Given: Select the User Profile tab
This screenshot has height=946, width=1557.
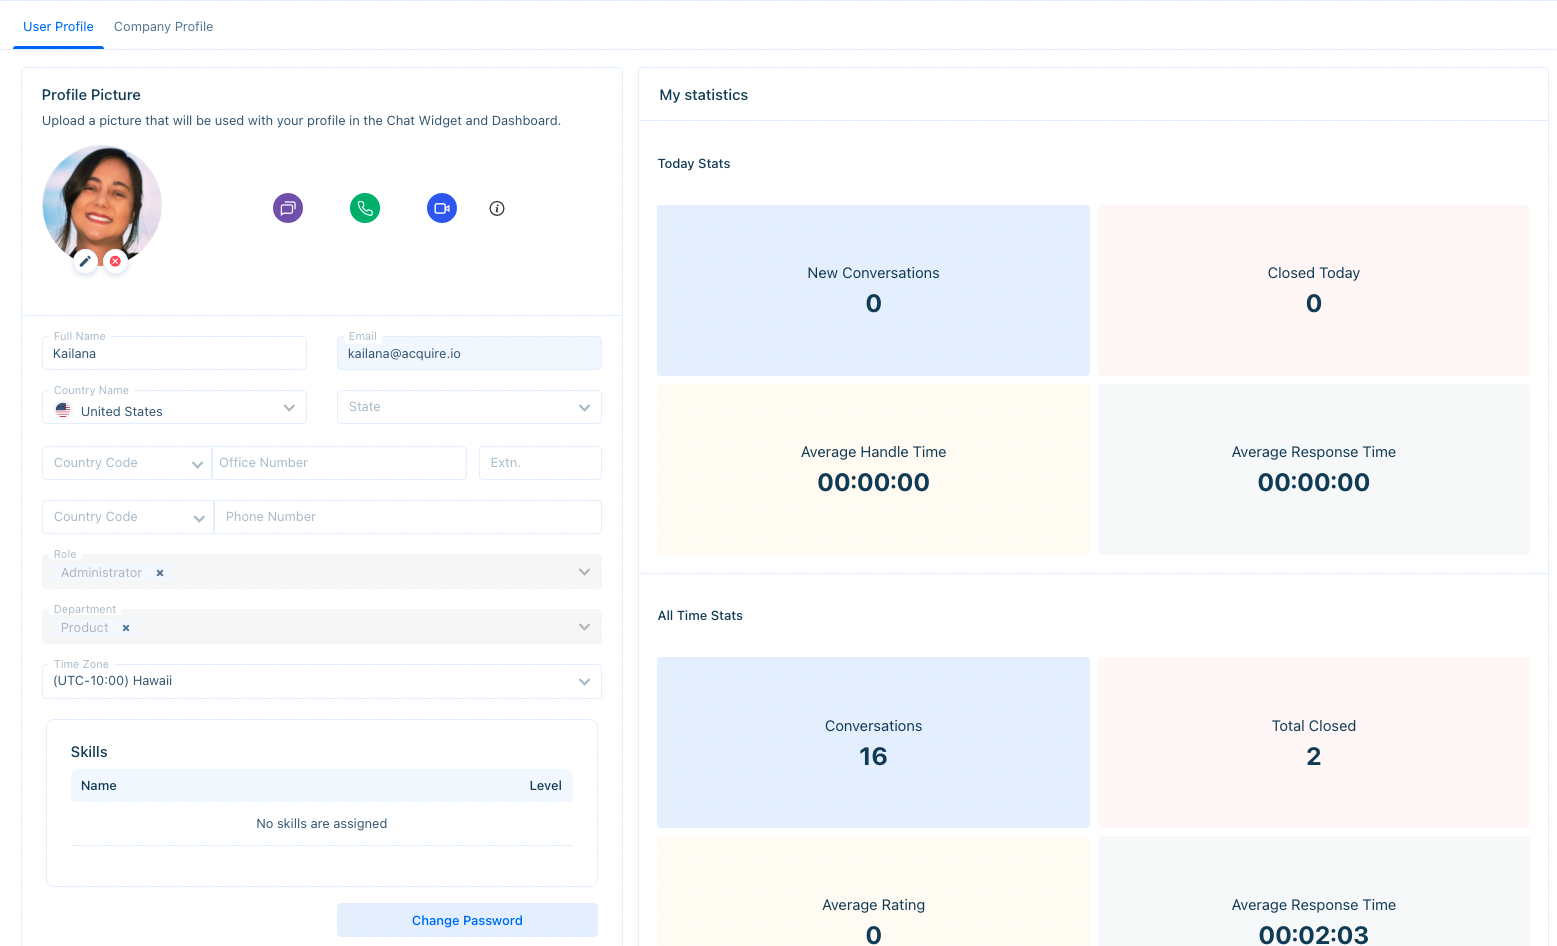Looking at the screenshot, I should [x=58, y=27].
